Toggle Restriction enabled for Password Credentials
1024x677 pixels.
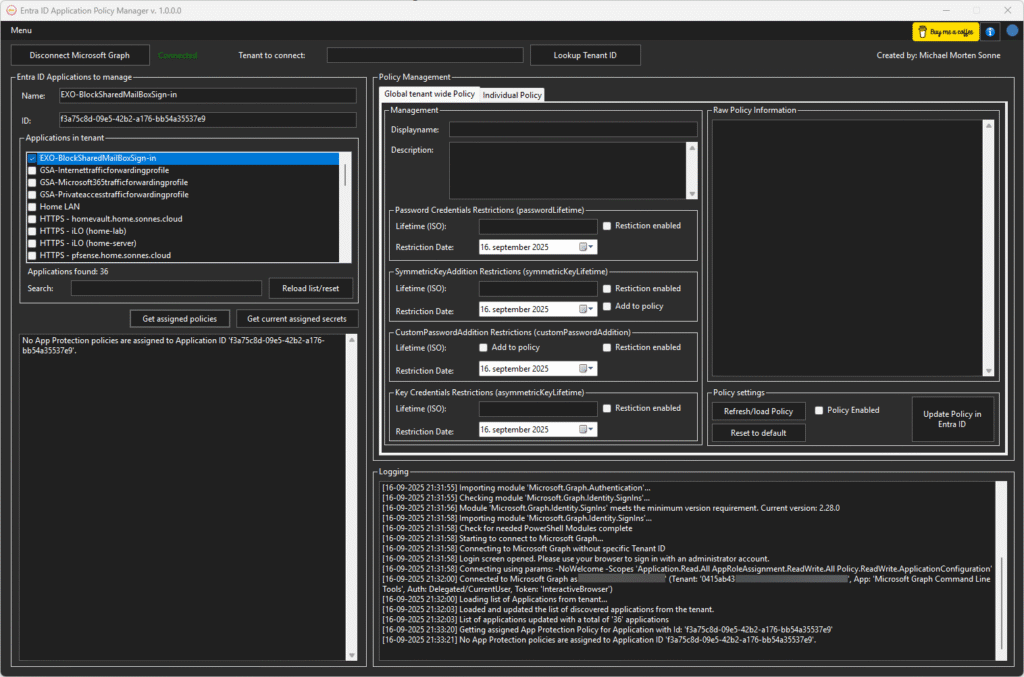click(607, 226)
